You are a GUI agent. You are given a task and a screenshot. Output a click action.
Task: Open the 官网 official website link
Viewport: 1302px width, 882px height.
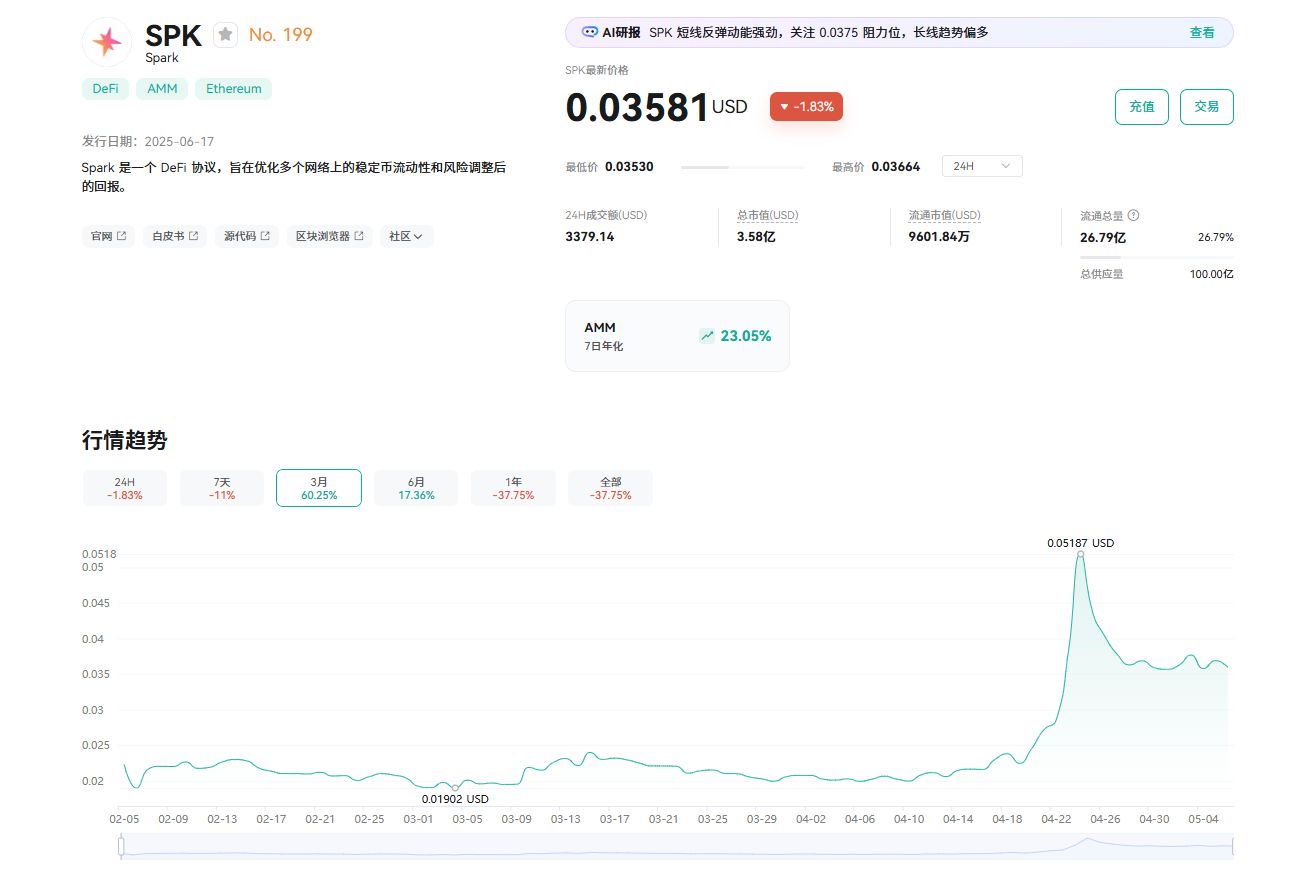[108, 236]
